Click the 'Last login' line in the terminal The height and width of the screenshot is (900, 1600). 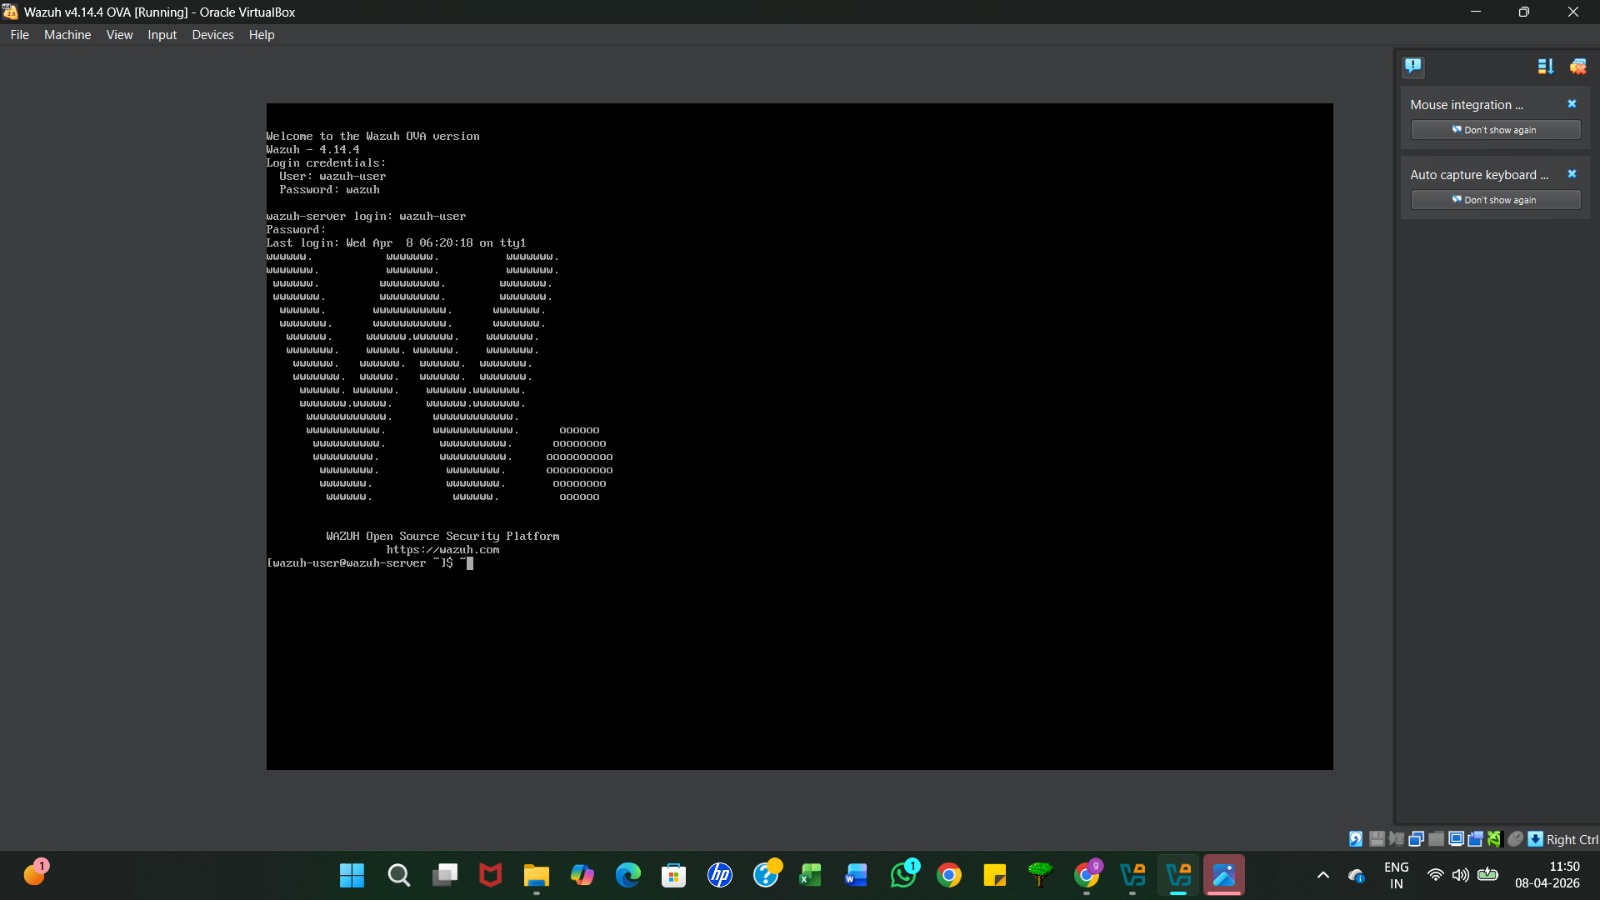point(396,243)
